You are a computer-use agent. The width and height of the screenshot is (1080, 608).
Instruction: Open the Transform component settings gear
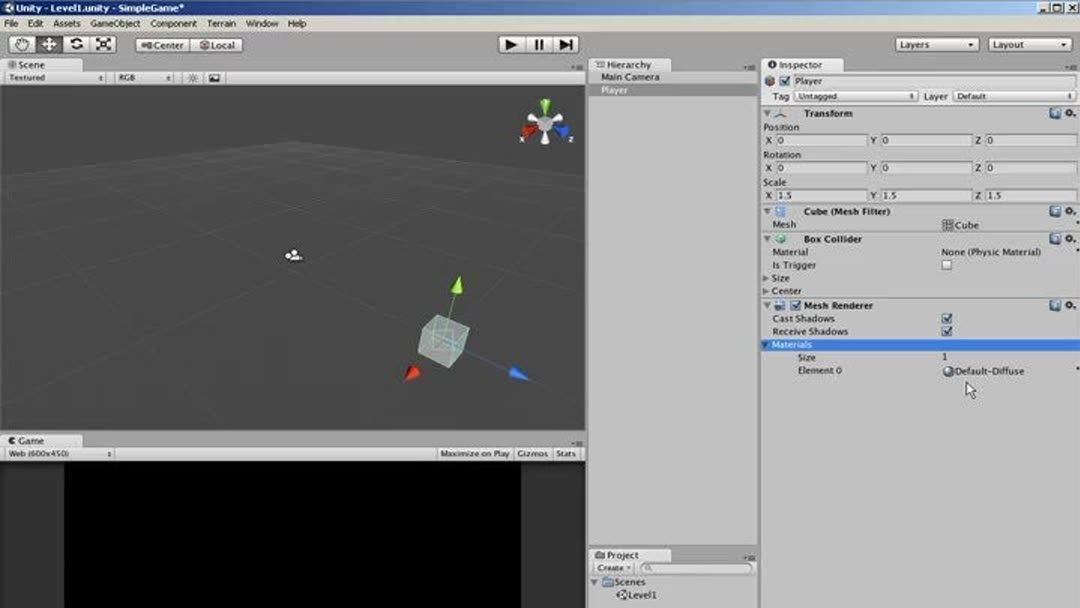click(x=1070, y=113)
